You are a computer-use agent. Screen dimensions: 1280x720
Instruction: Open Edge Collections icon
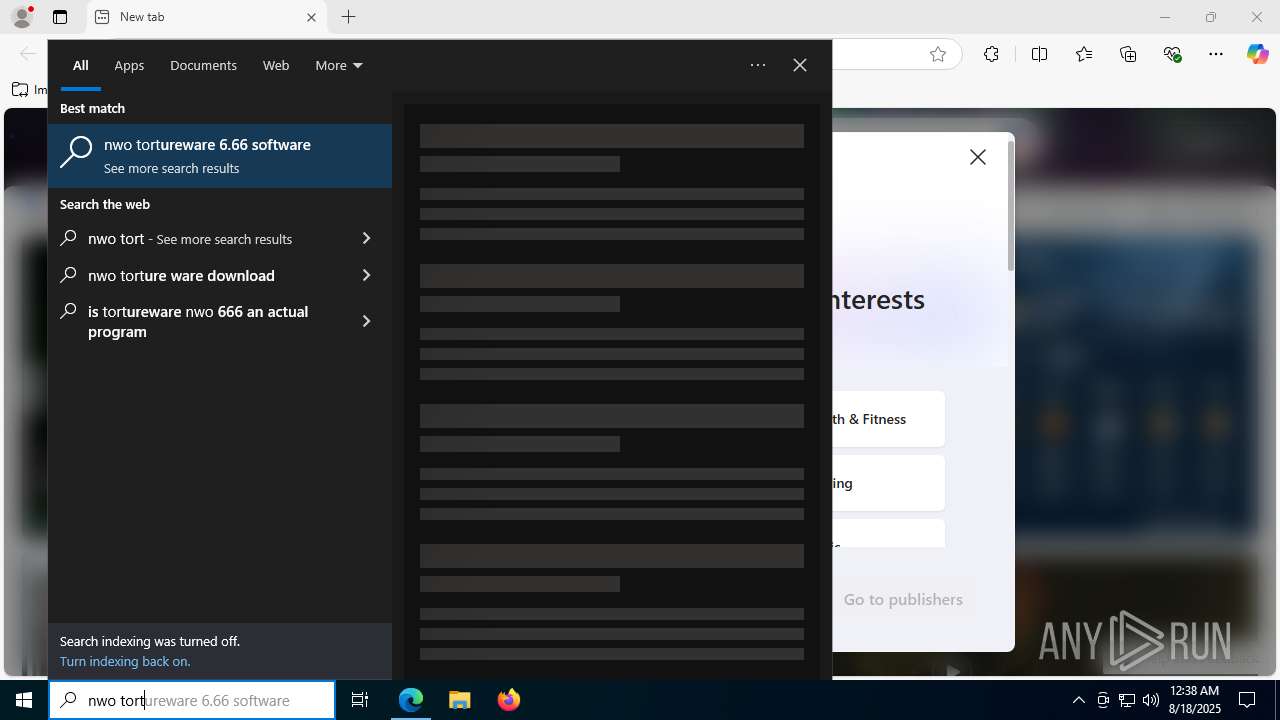click(1128, 54)
